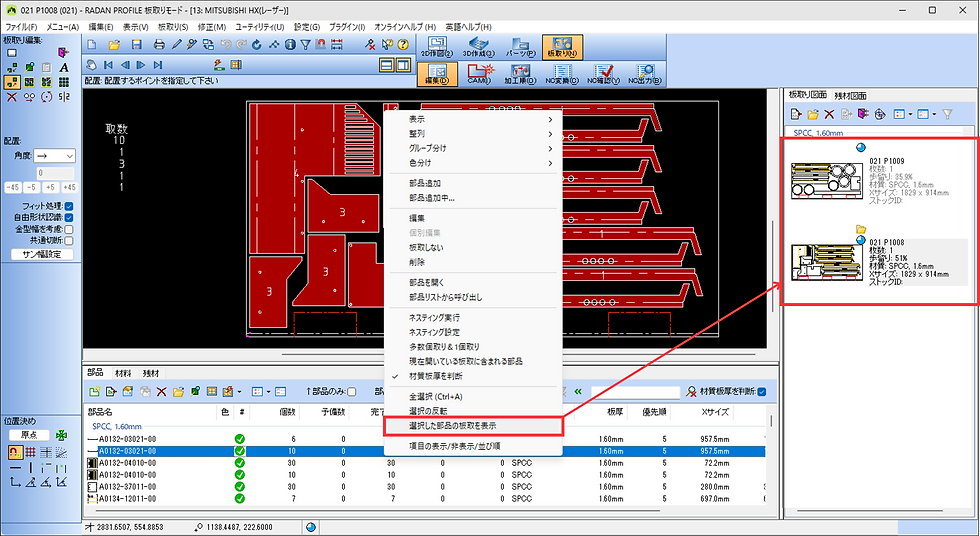
Task: Click the blue refresh arrow icon
Action: (x=257, y=44)
